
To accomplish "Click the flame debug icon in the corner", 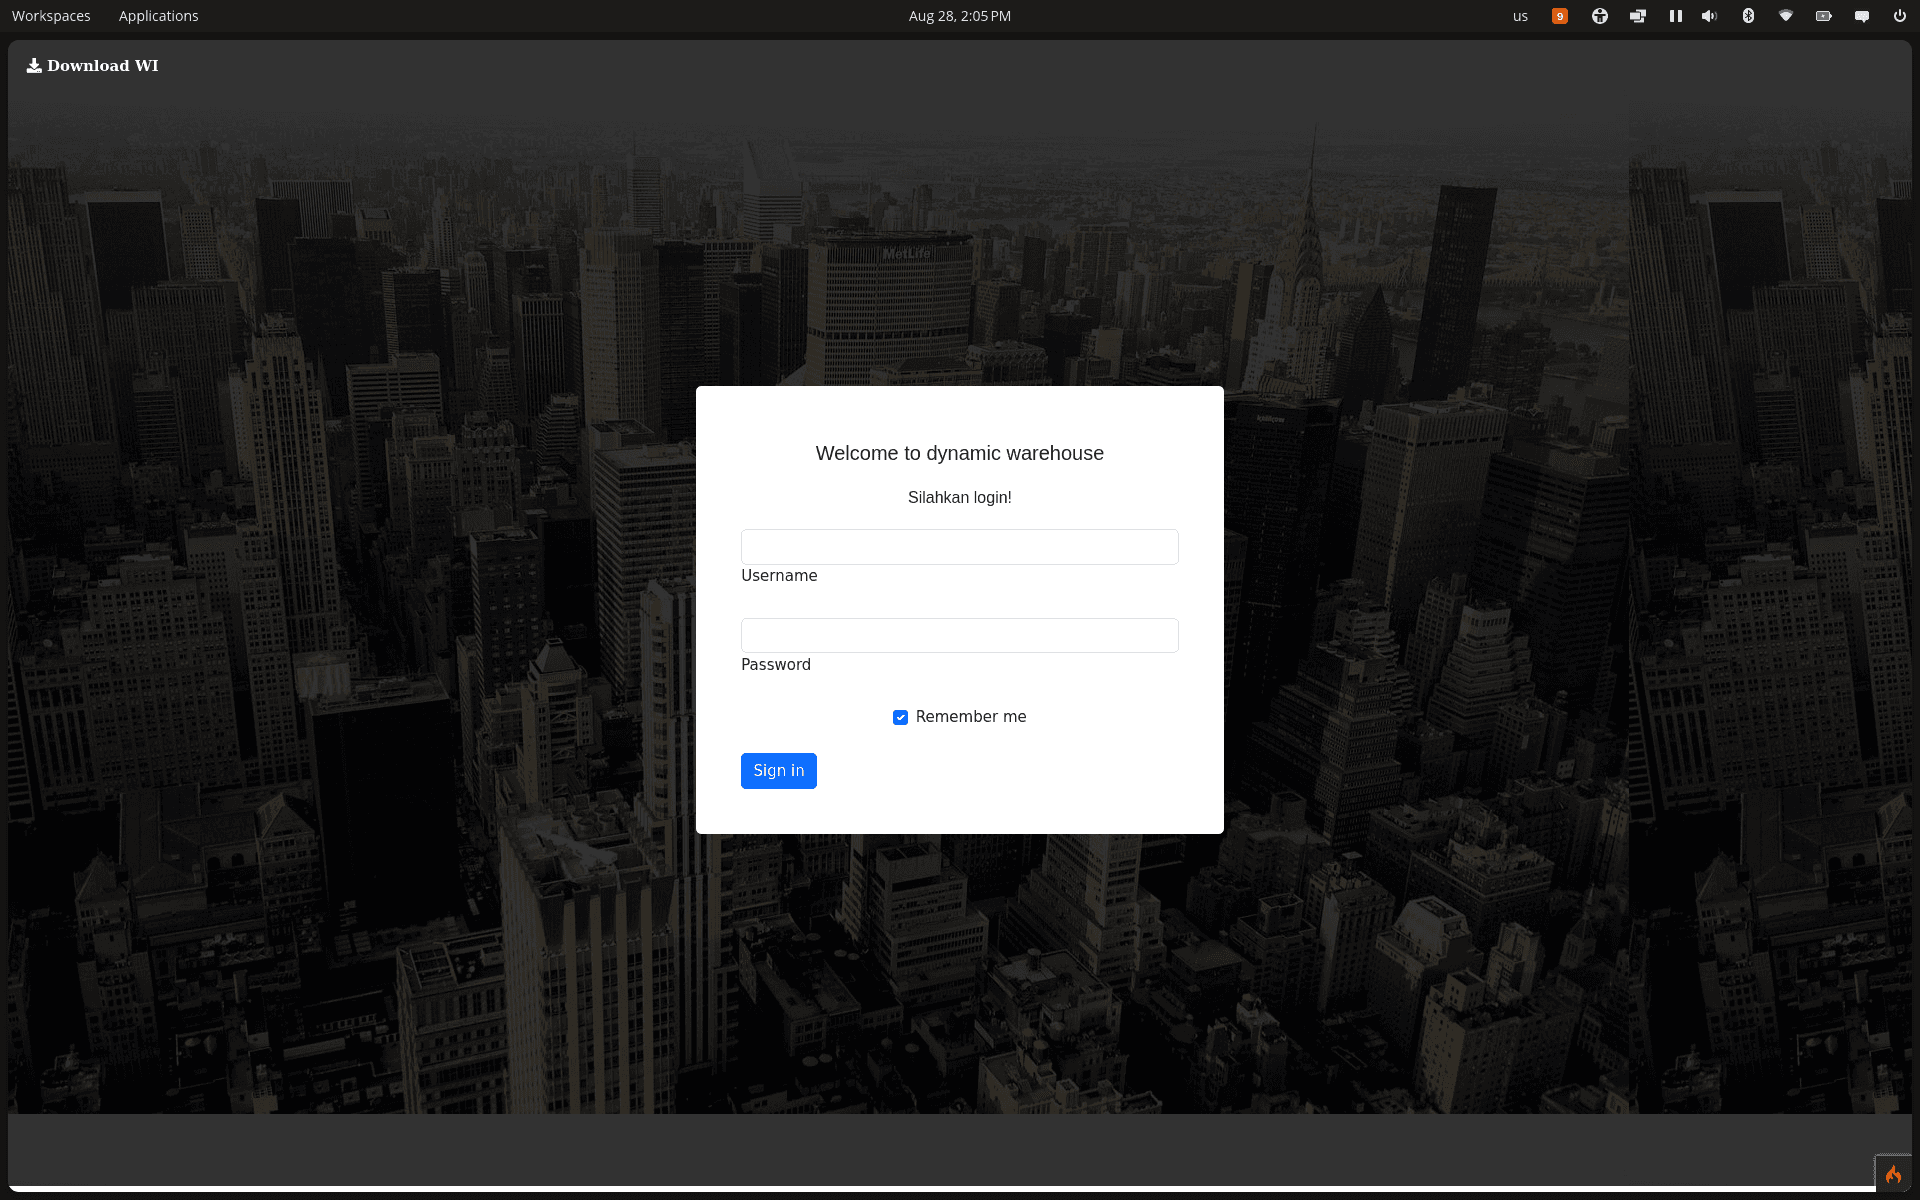I will coord(1892,1174).
